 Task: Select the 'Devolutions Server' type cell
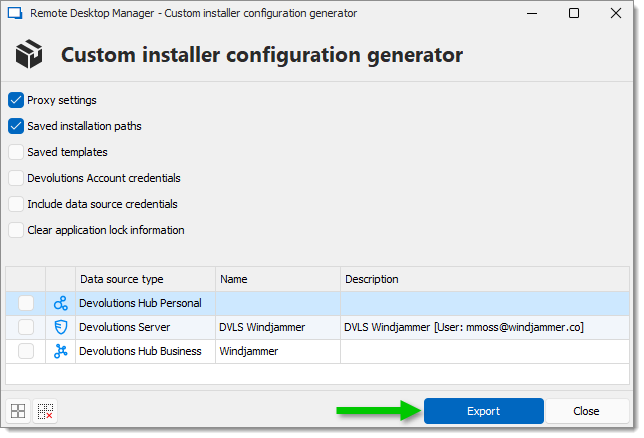pyautogui.click(x=145, y=327)
